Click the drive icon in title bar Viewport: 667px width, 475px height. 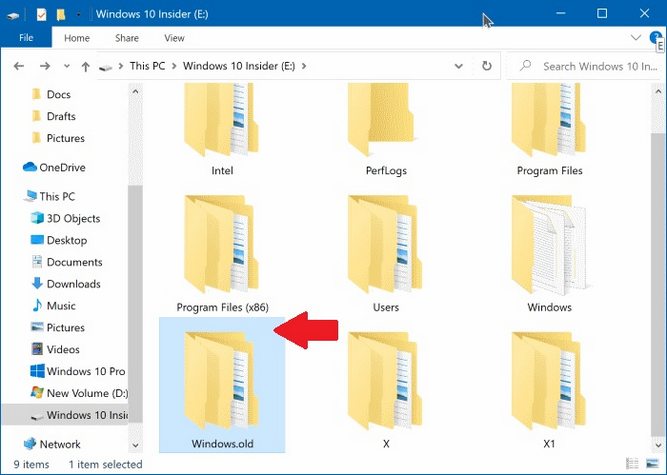pyautogui.click(x=13, y=16)
